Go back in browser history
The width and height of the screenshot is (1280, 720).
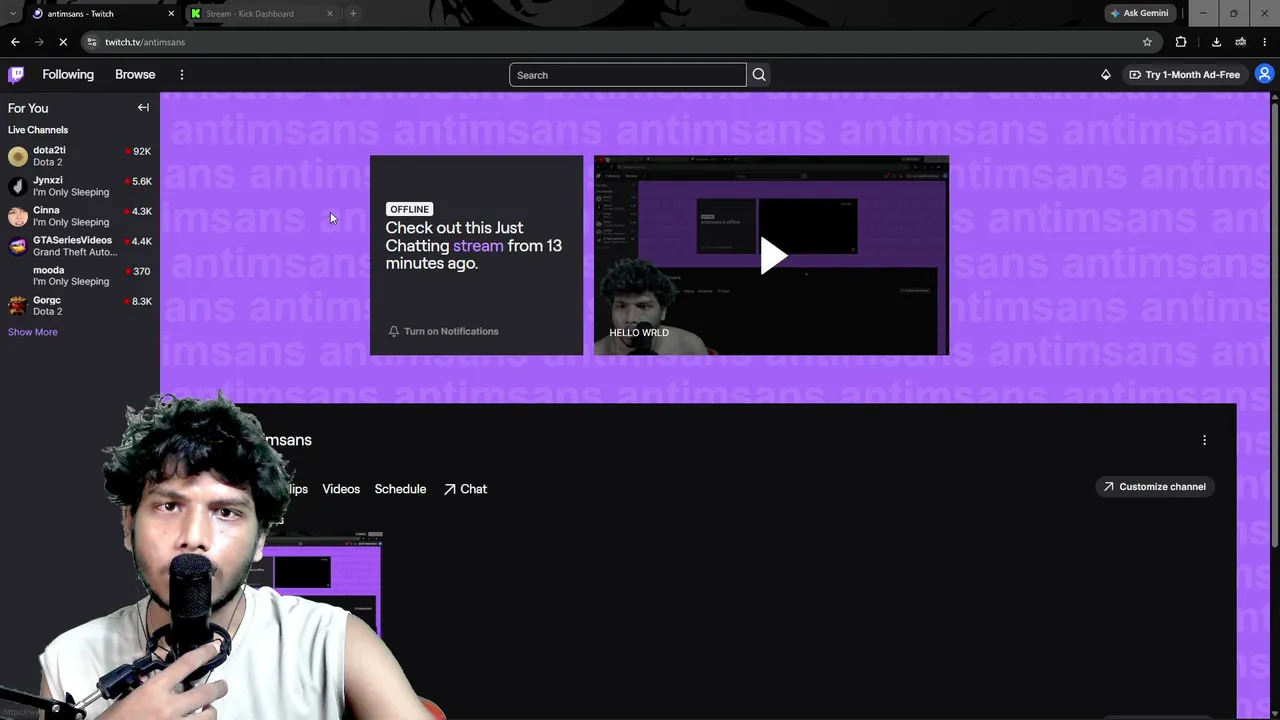pos(15,42)
